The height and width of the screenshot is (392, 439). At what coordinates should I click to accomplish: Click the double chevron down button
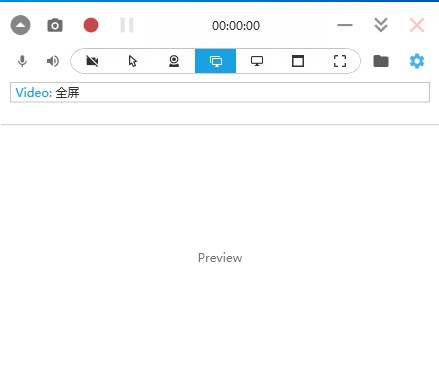[x=381, y=25]
